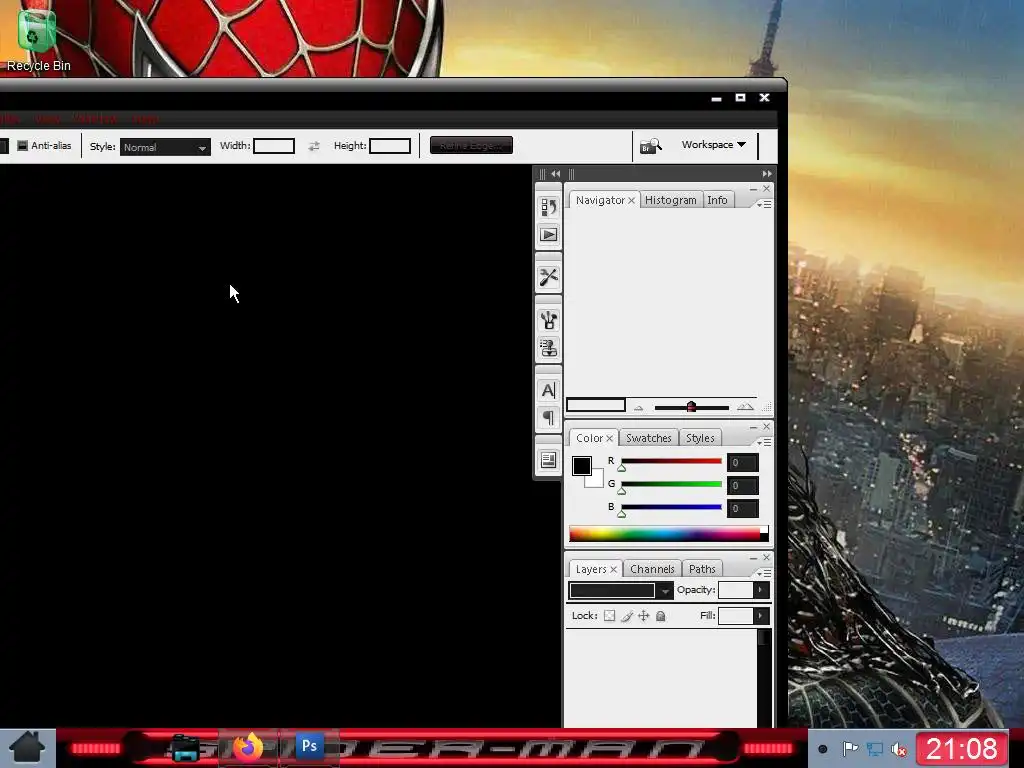
Task: Open the Window menu
Action: click(95, 119)
